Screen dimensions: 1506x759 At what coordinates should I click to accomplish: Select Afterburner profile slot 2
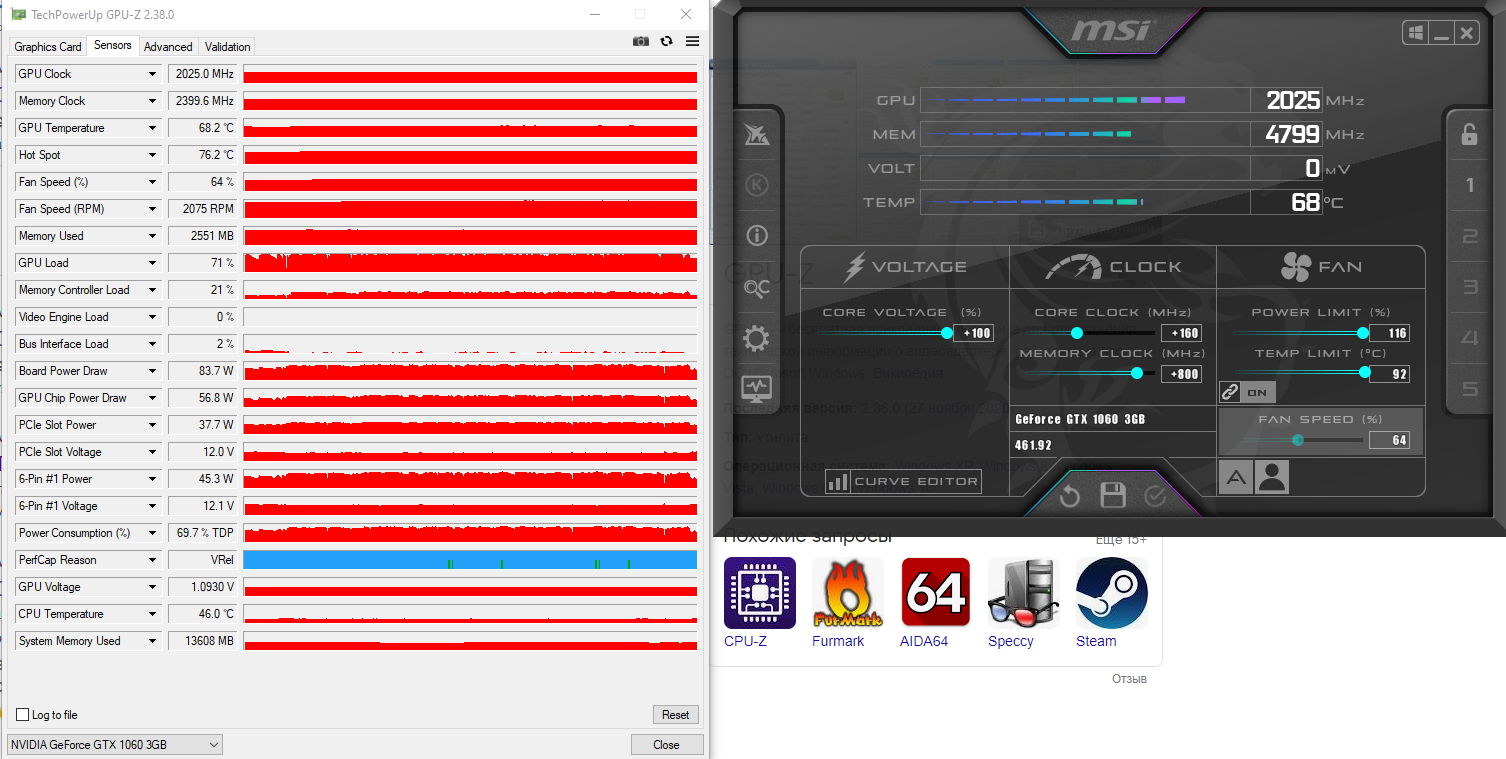pyautogui.click(x=1470, y=236)
